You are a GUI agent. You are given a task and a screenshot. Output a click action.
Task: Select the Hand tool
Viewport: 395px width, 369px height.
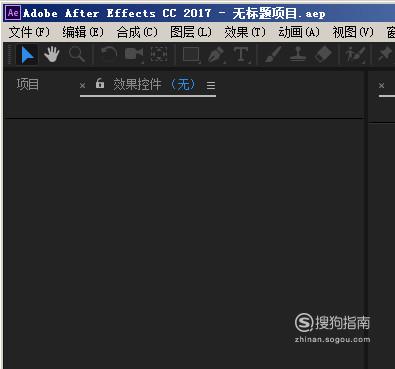click(x=51, y=54)
